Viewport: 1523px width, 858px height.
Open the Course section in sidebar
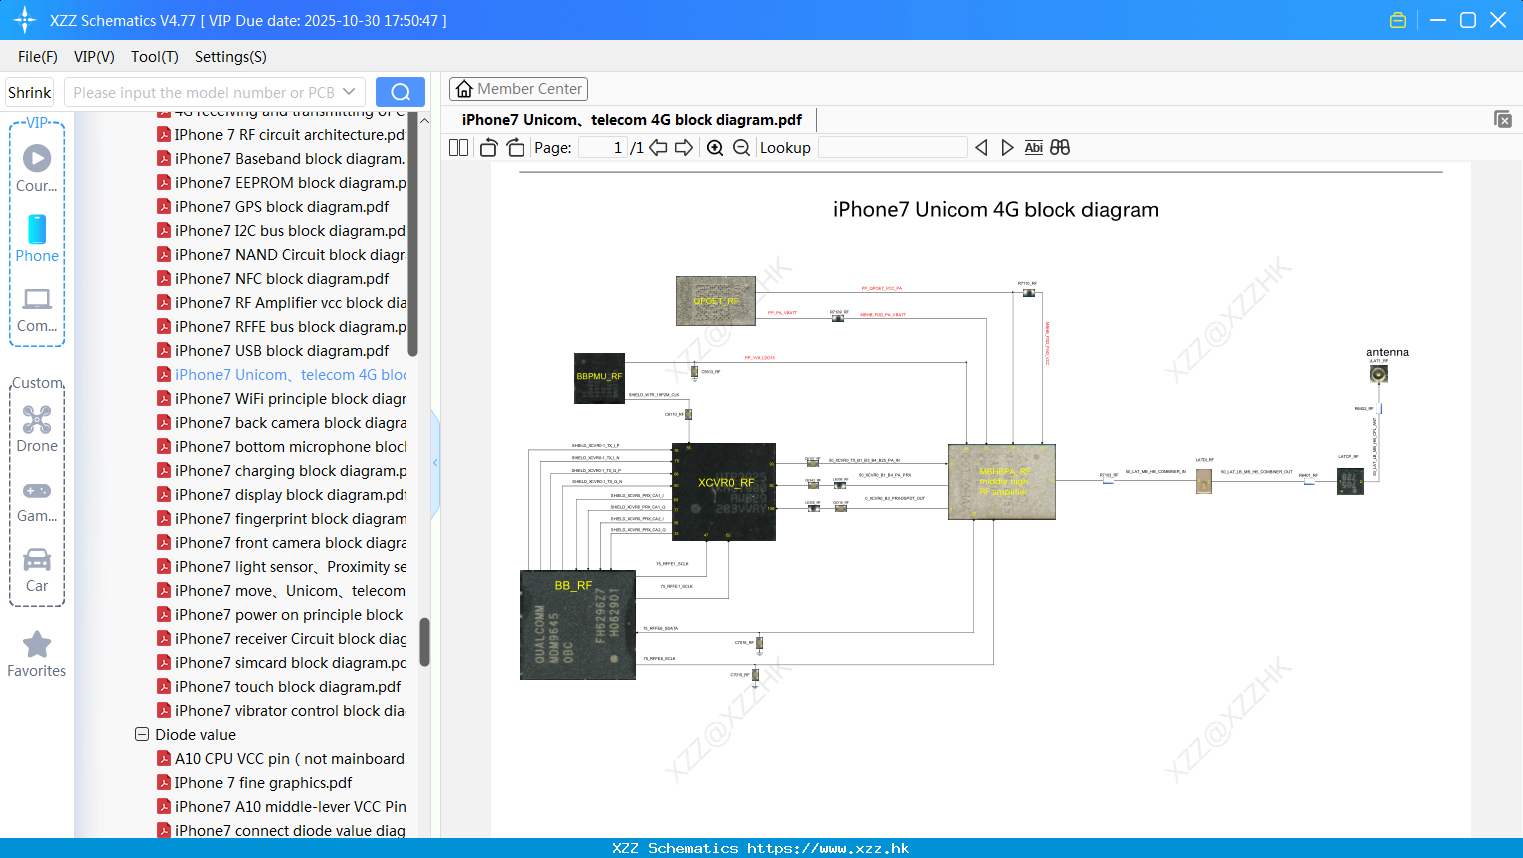tap(37, 168)
